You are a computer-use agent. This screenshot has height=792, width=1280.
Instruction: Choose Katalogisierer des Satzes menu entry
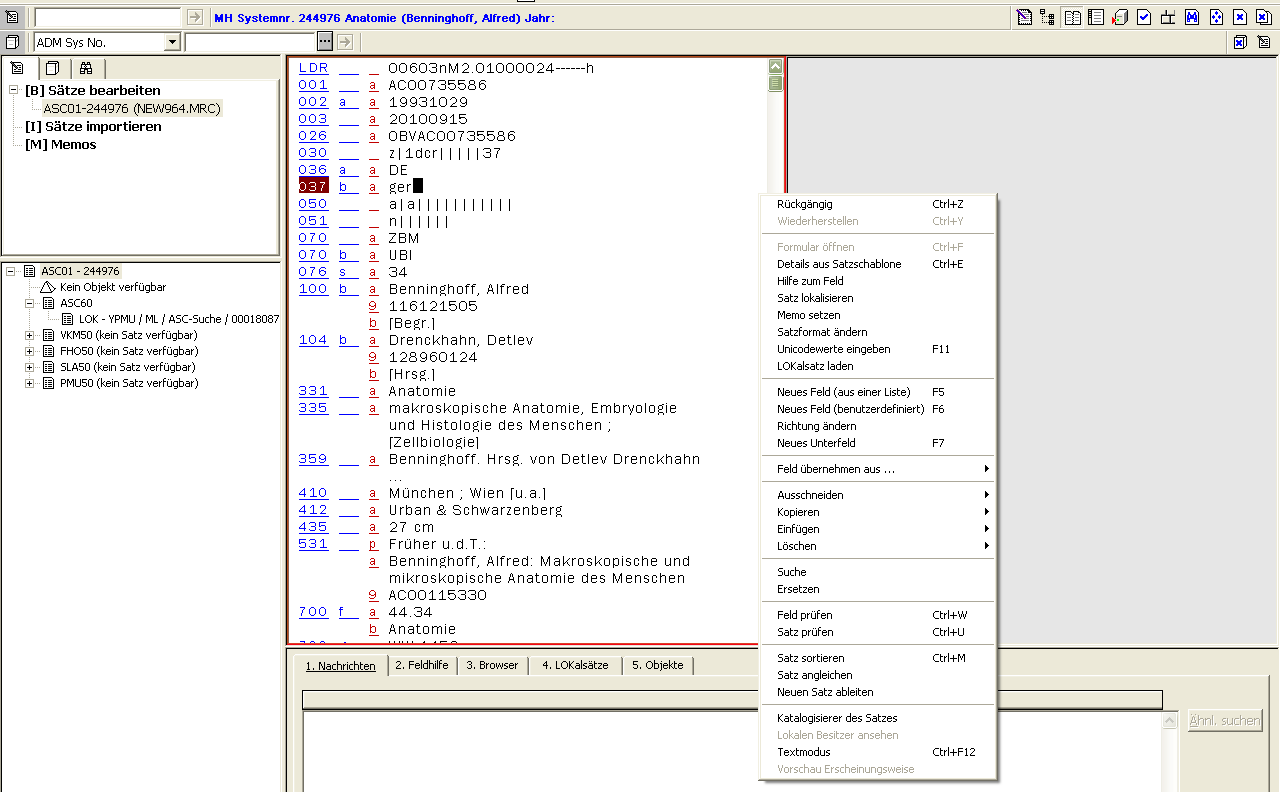coord(877,718)
